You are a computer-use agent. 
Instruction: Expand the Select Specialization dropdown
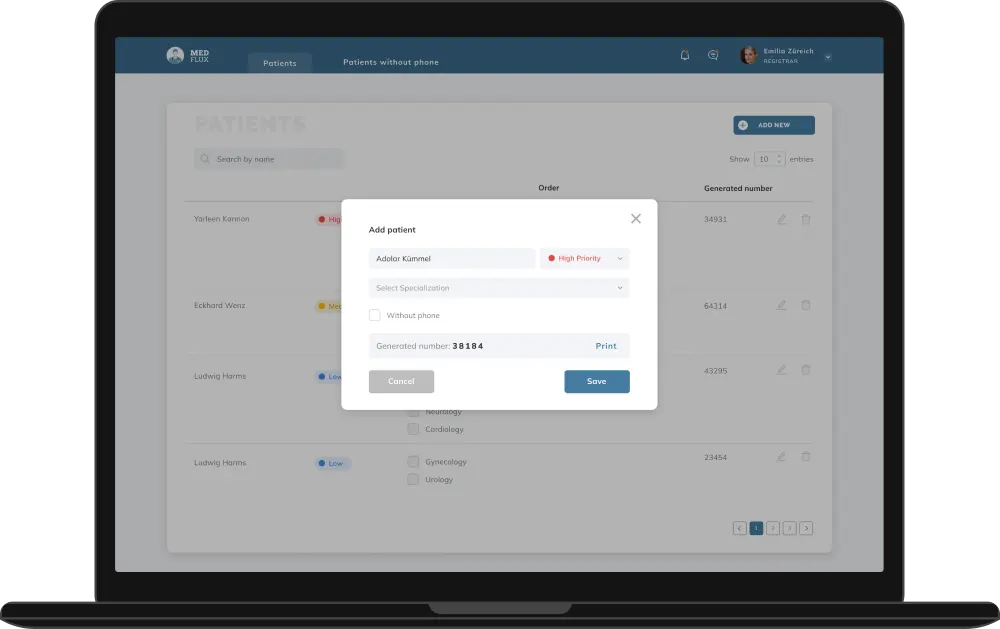pyautogui.click(x=499, y=288)
